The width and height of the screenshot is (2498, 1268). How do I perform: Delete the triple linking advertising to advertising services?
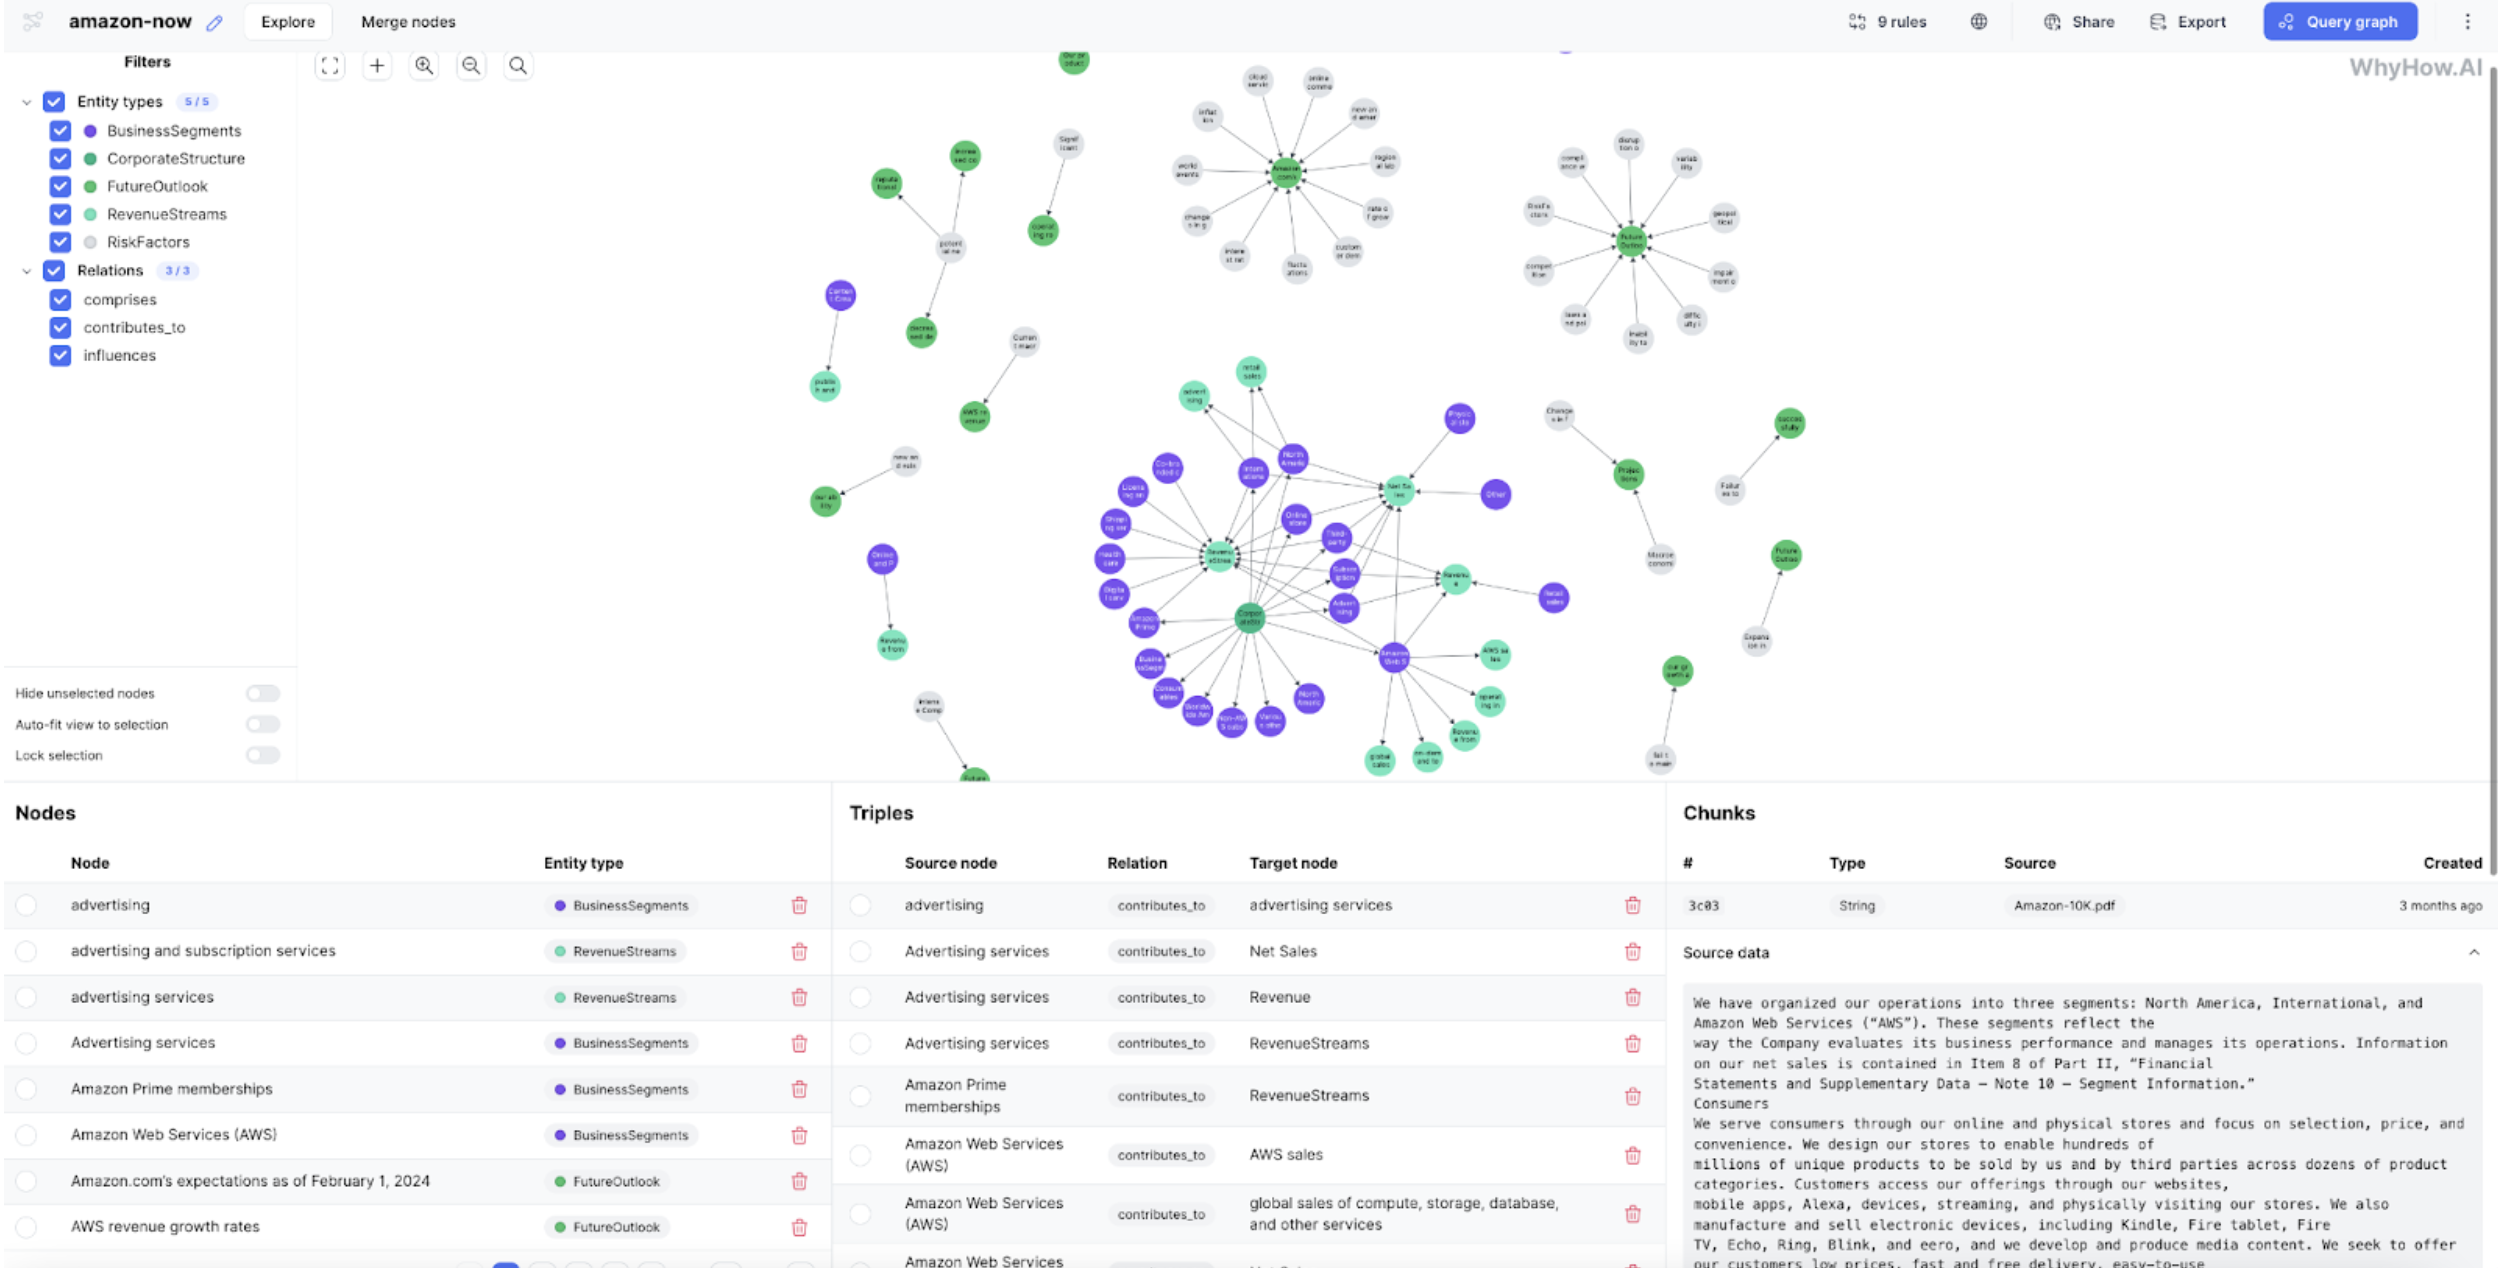pos(1632,905)
